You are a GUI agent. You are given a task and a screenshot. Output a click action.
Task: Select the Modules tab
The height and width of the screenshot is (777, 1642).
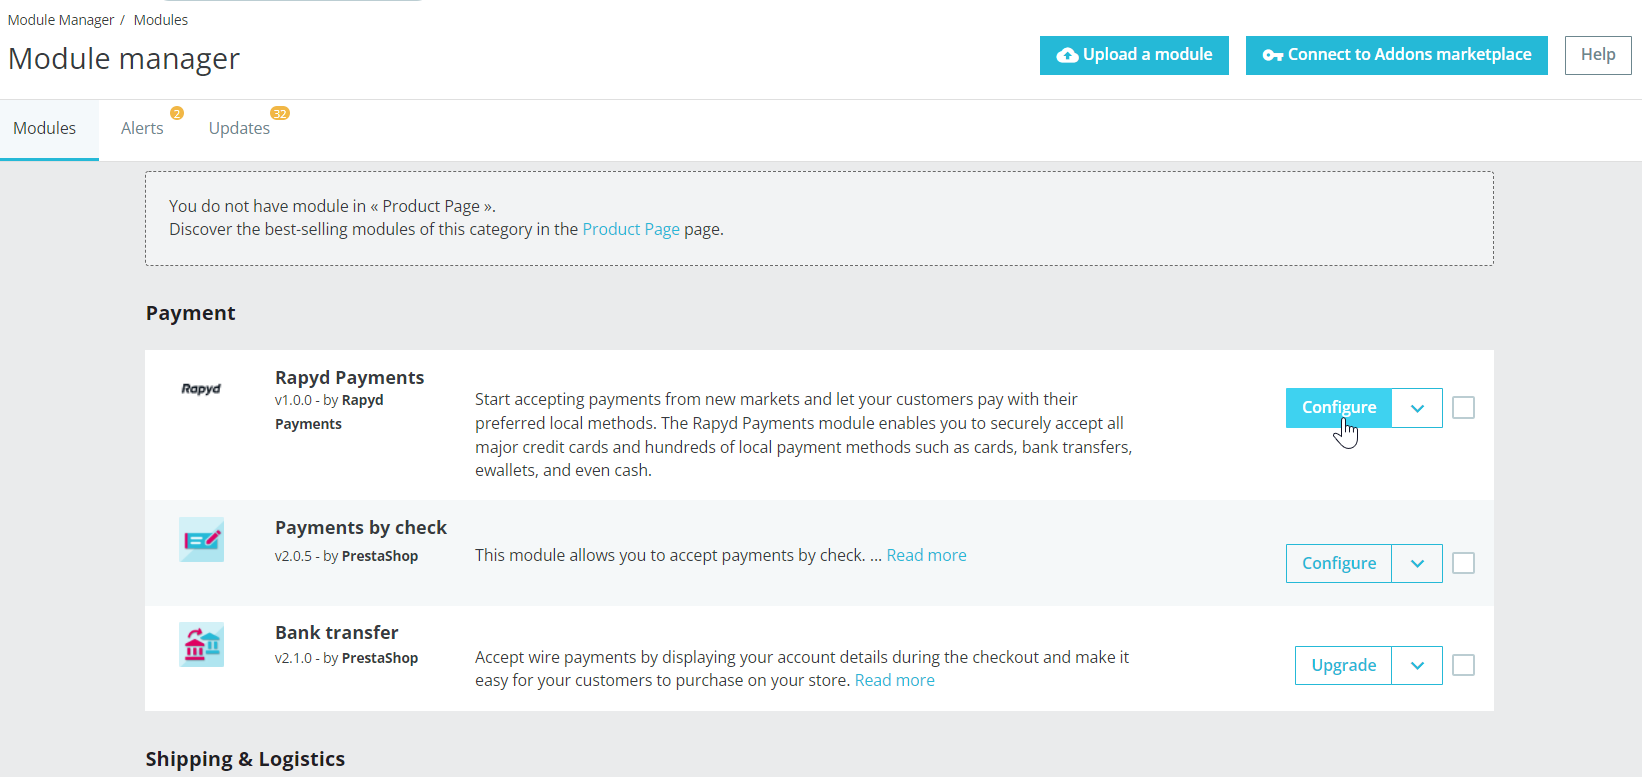pos(45,129)
